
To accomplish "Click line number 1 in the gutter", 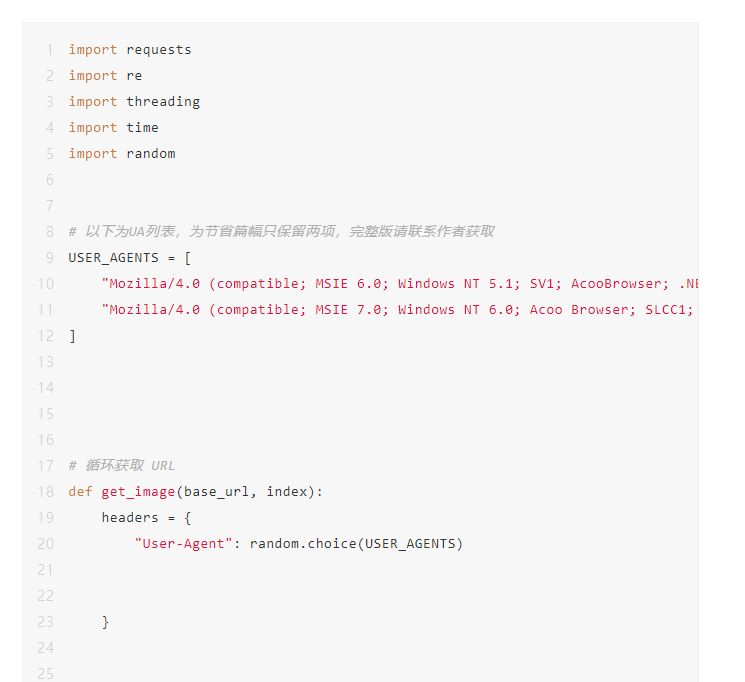I will 49,50.
